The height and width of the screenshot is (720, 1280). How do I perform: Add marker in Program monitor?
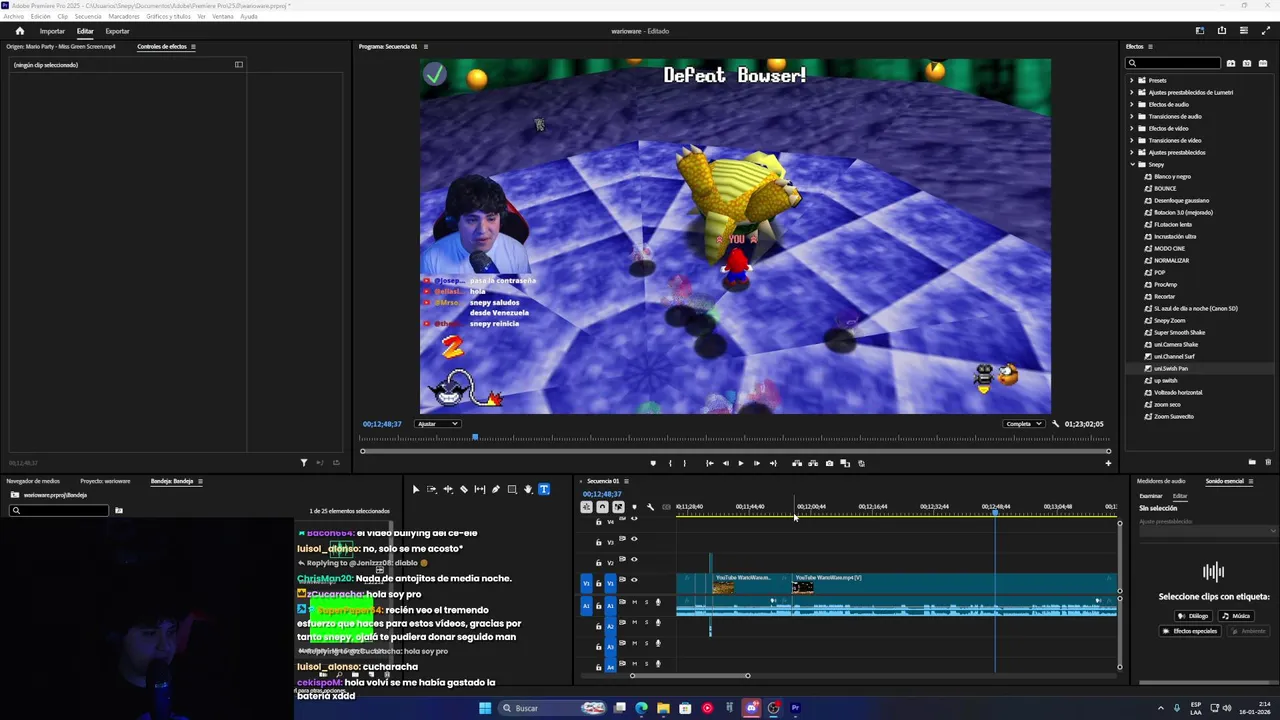tap(653, 463)
